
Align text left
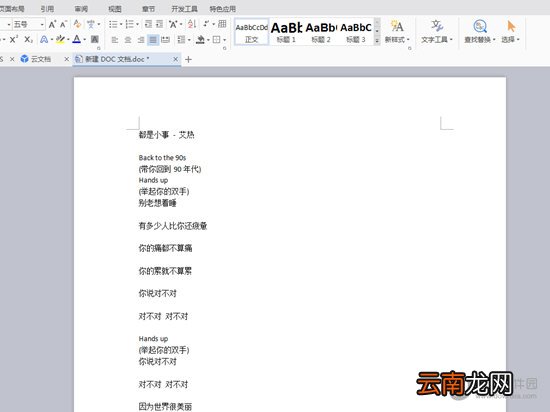[115, 40]
